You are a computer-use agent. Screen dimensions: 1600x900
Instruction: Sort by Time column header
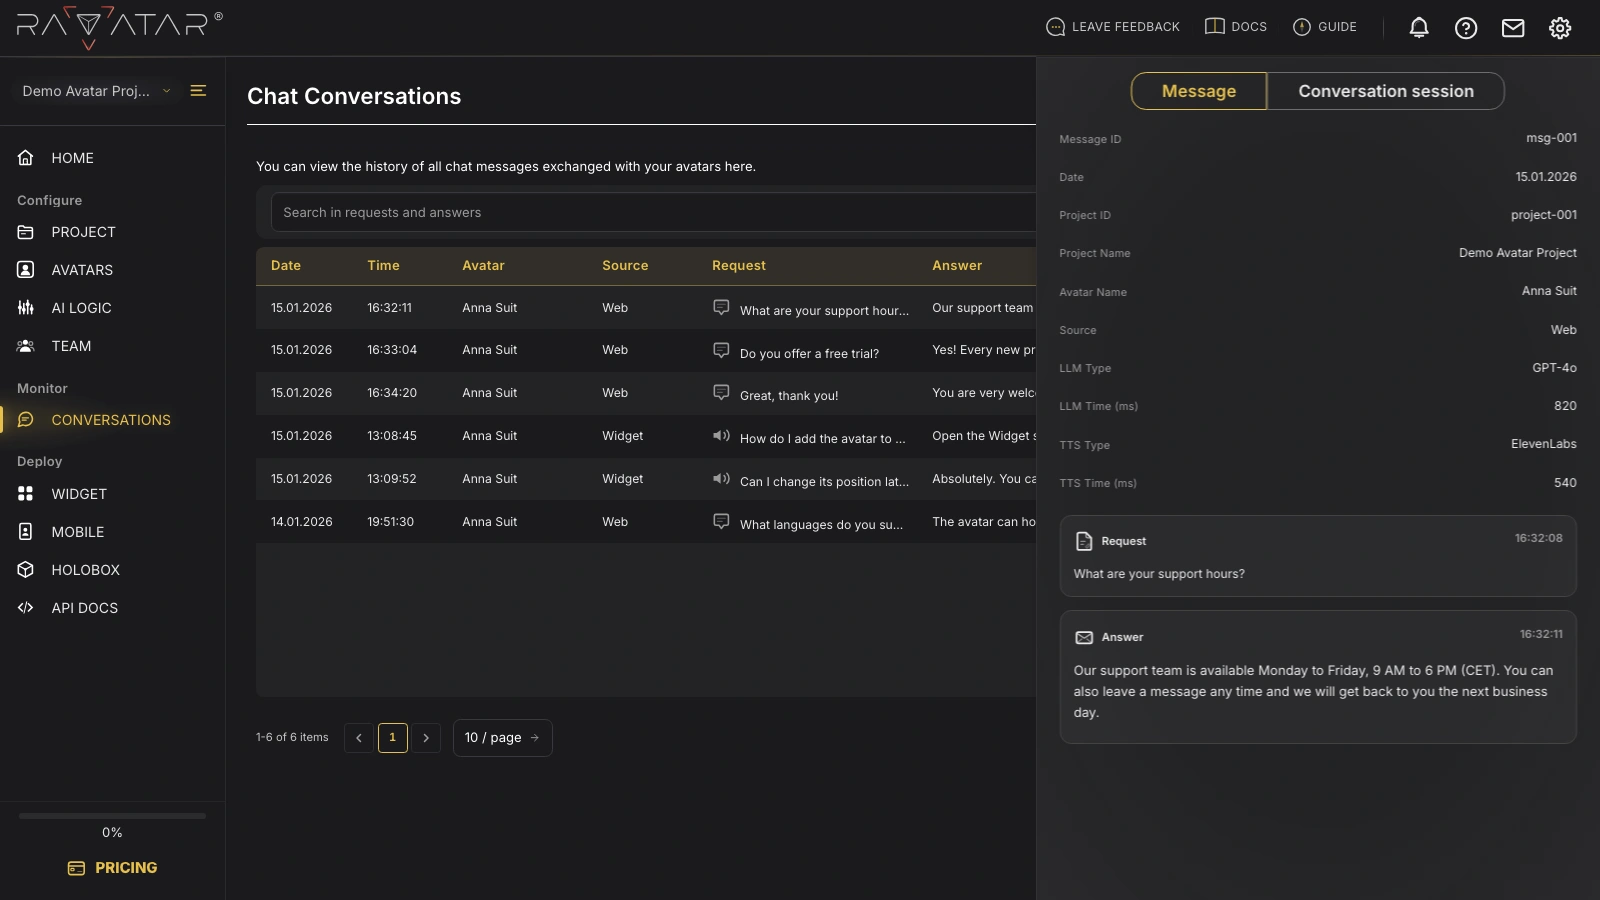click(x=383, y=265)
